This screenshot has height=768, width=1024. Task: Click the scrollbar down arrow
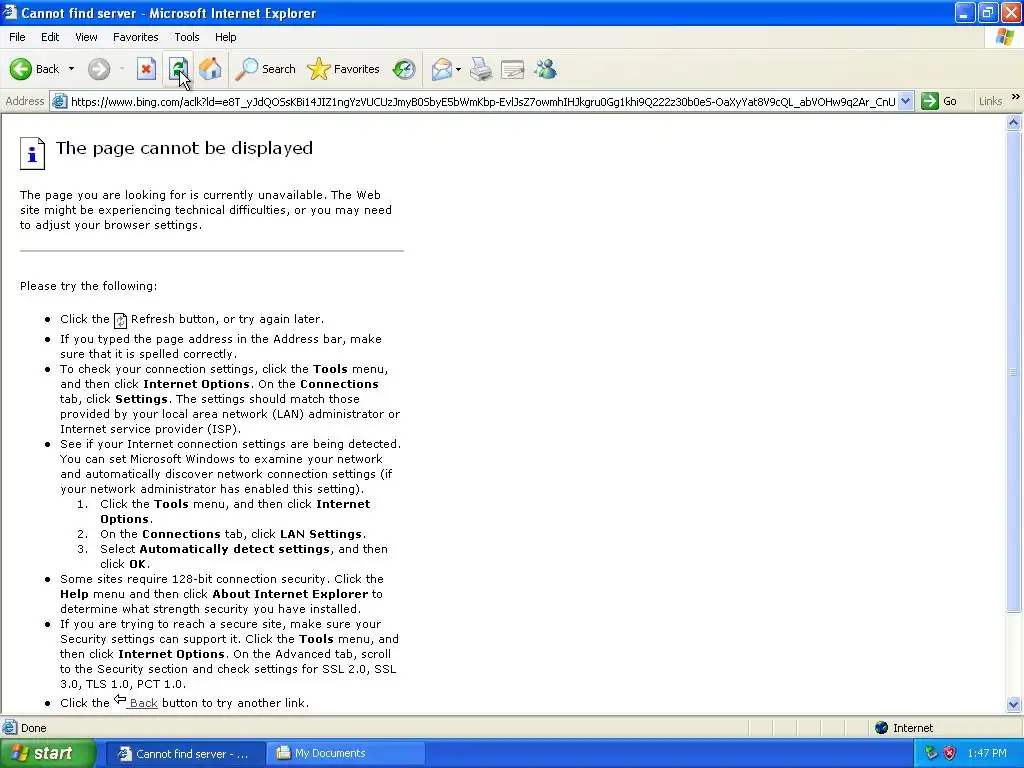[x=1014, y=704]
